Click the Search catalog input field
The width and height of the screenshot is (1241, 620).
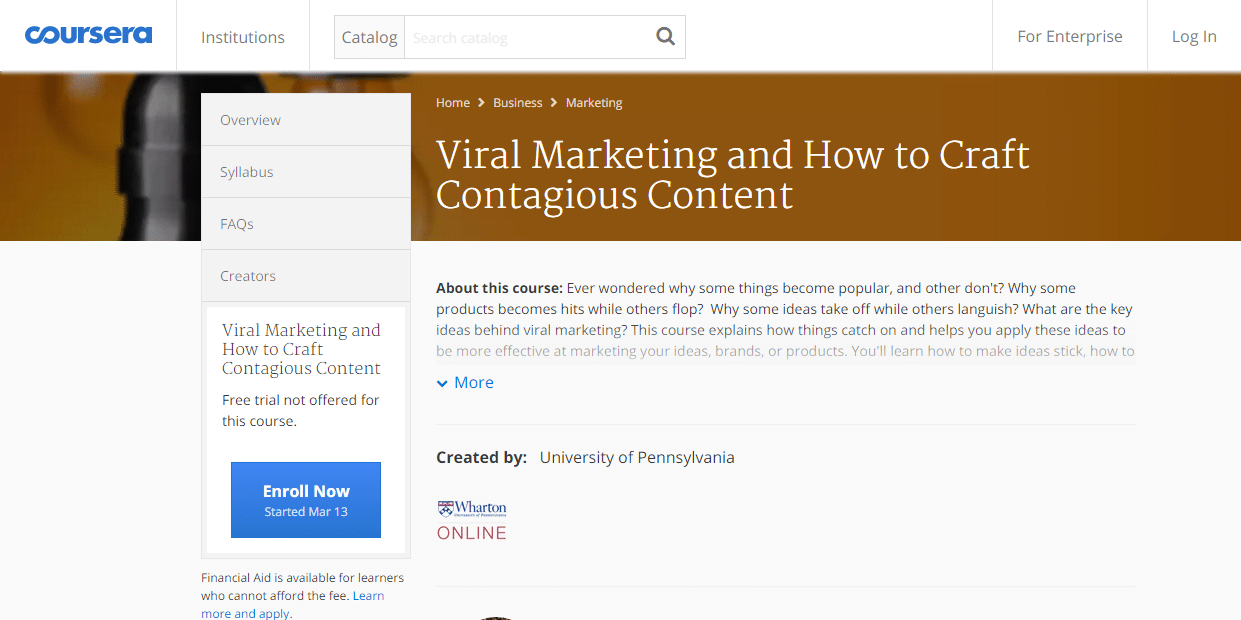[527, 38]
